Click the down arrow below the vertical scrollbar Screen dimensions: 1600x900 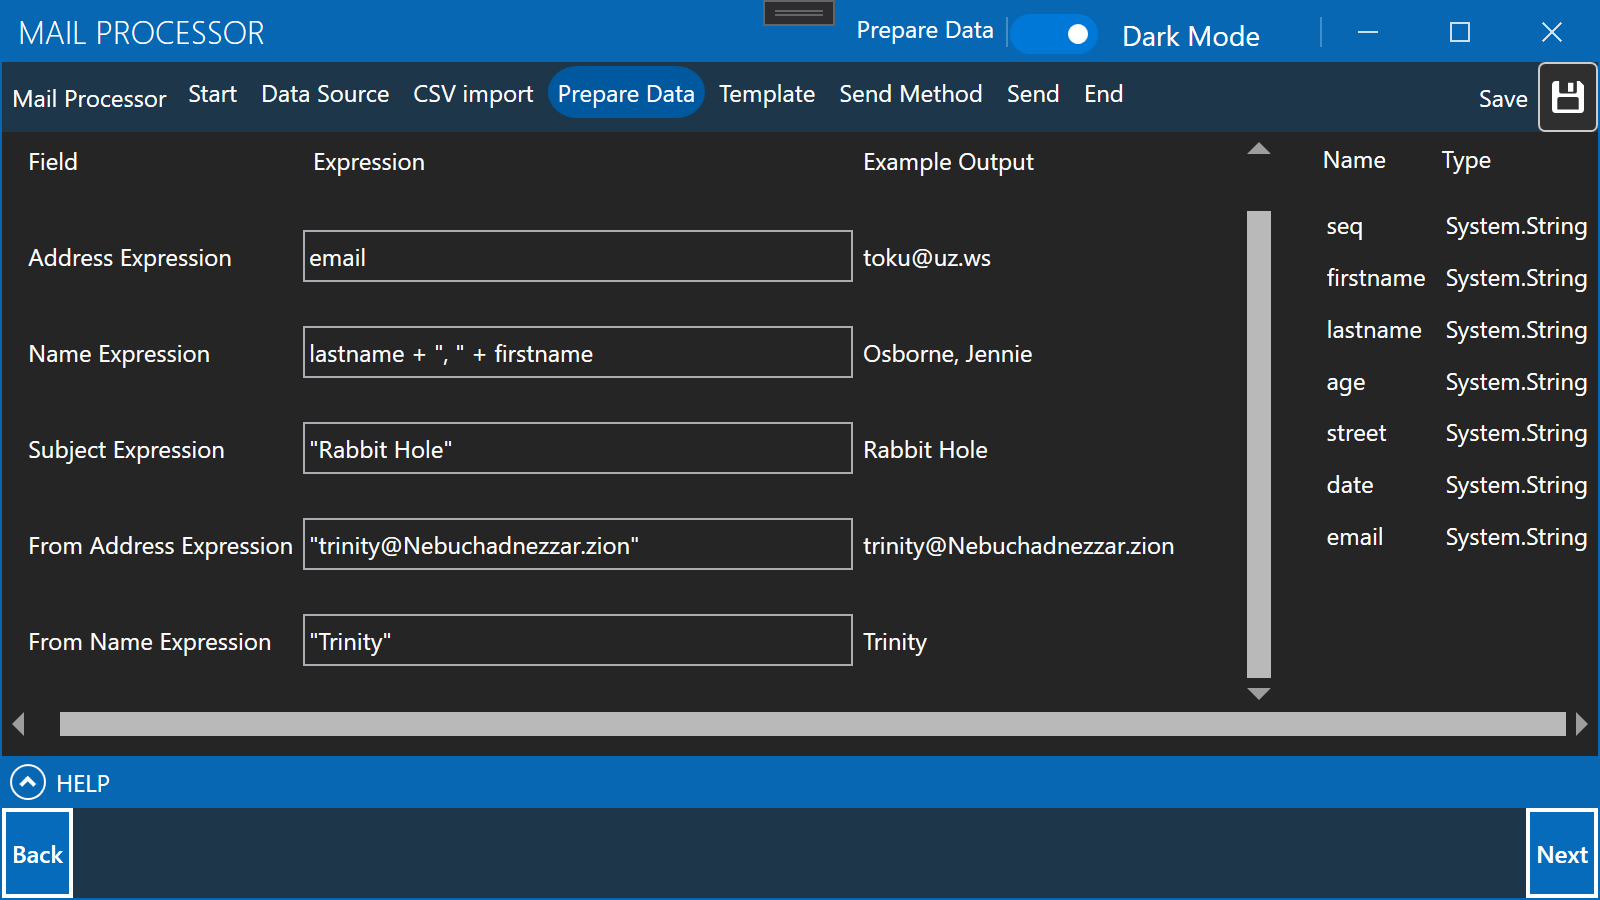click(1259, 694)
